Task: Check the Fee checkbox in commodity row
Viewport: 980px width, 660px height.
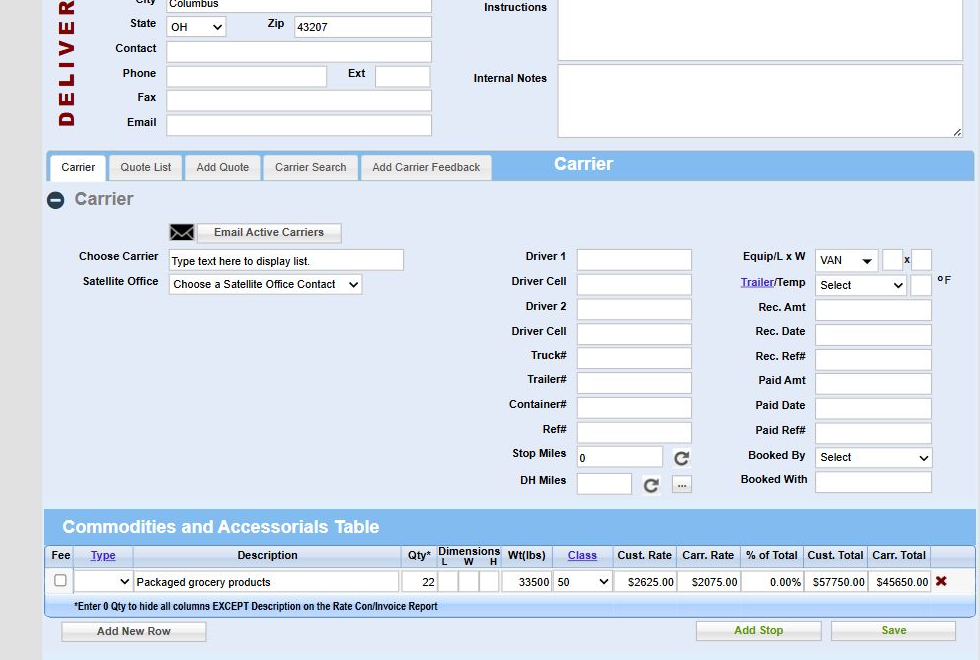Action: coord(60,581)
